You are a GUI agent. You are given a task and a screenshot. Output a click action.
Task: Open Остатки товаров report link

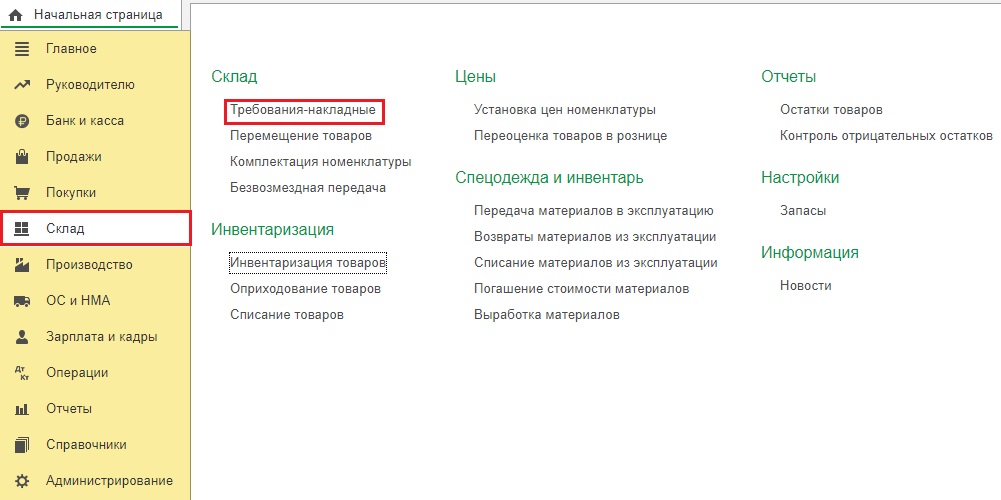tap(831, 110)
